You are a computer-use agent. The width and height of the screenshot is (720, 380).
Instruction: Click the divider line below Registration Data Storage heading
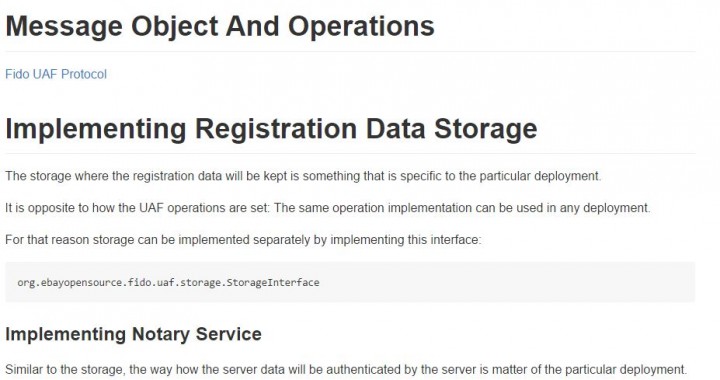coord(350,154)
